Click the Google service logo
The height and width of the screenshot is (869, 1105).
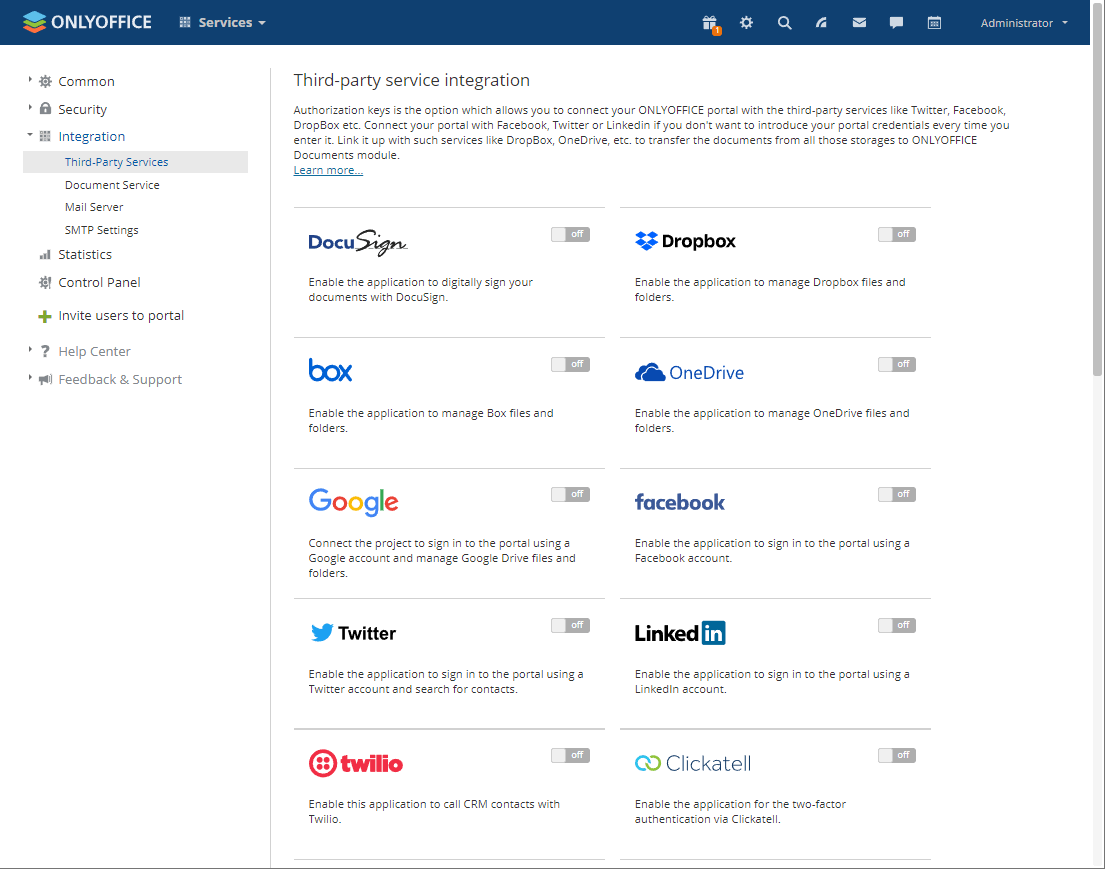(353, 502)
